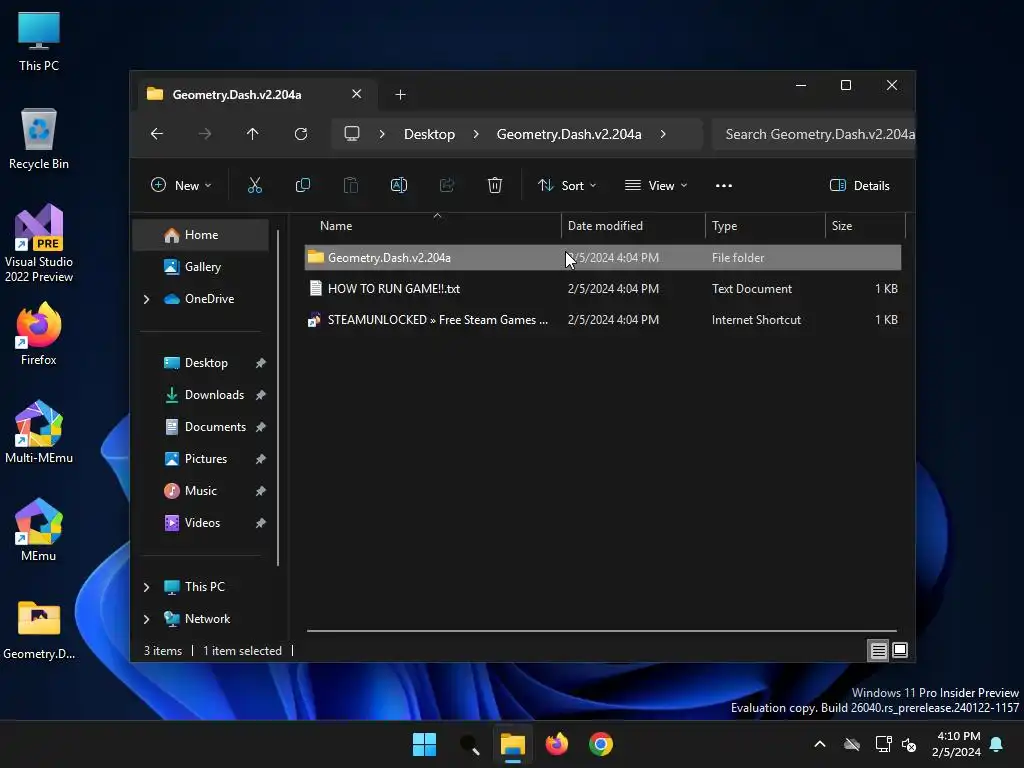The height and width of the screenshot is (768, 1024).
Task: Select HOW TO RUN GAME!!.txt file
Action: click(x=603, y=289)
